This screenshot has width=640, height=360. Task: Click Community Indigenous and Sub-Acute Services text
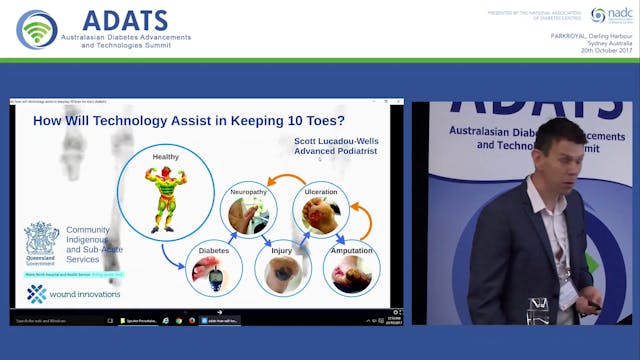94,244
